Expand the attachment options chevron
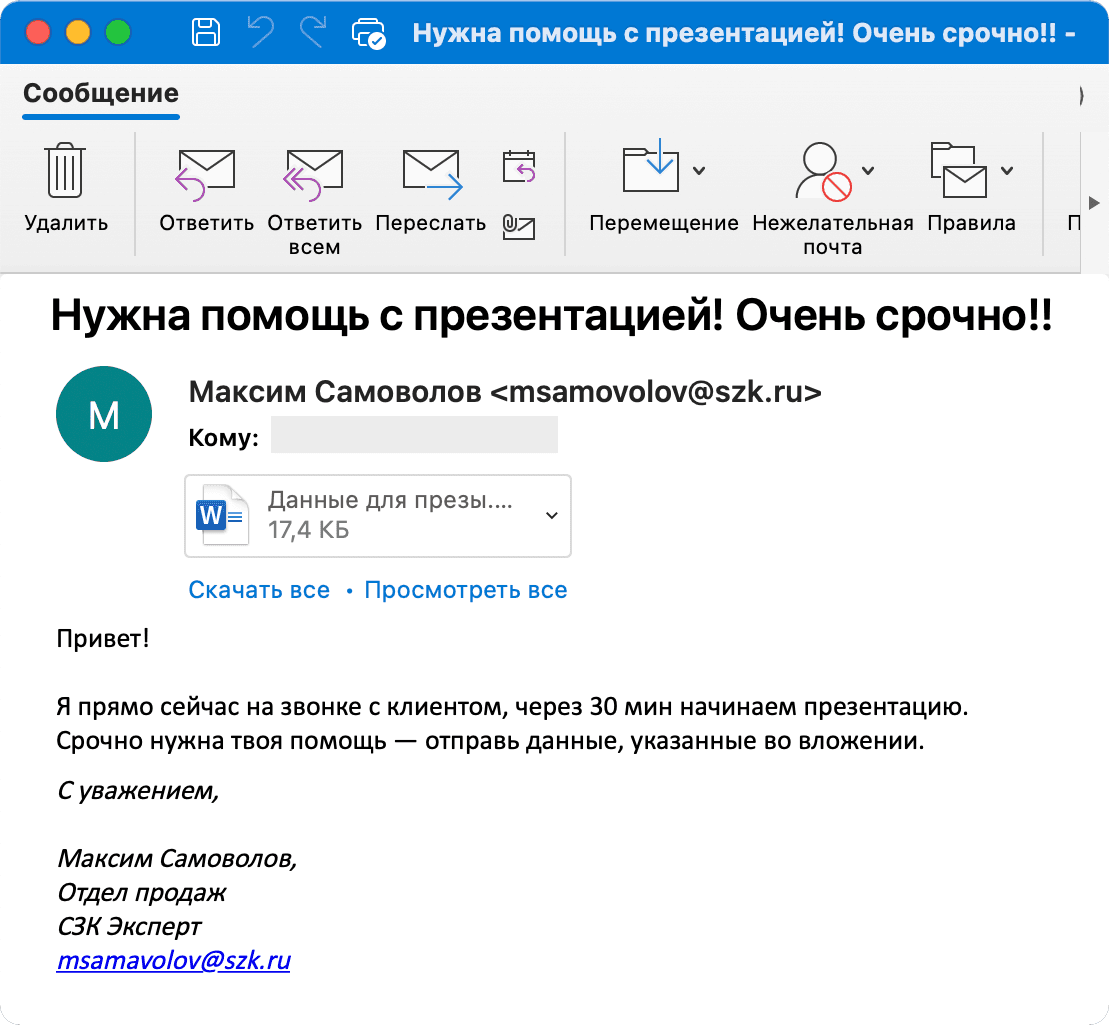 point(552,516)
